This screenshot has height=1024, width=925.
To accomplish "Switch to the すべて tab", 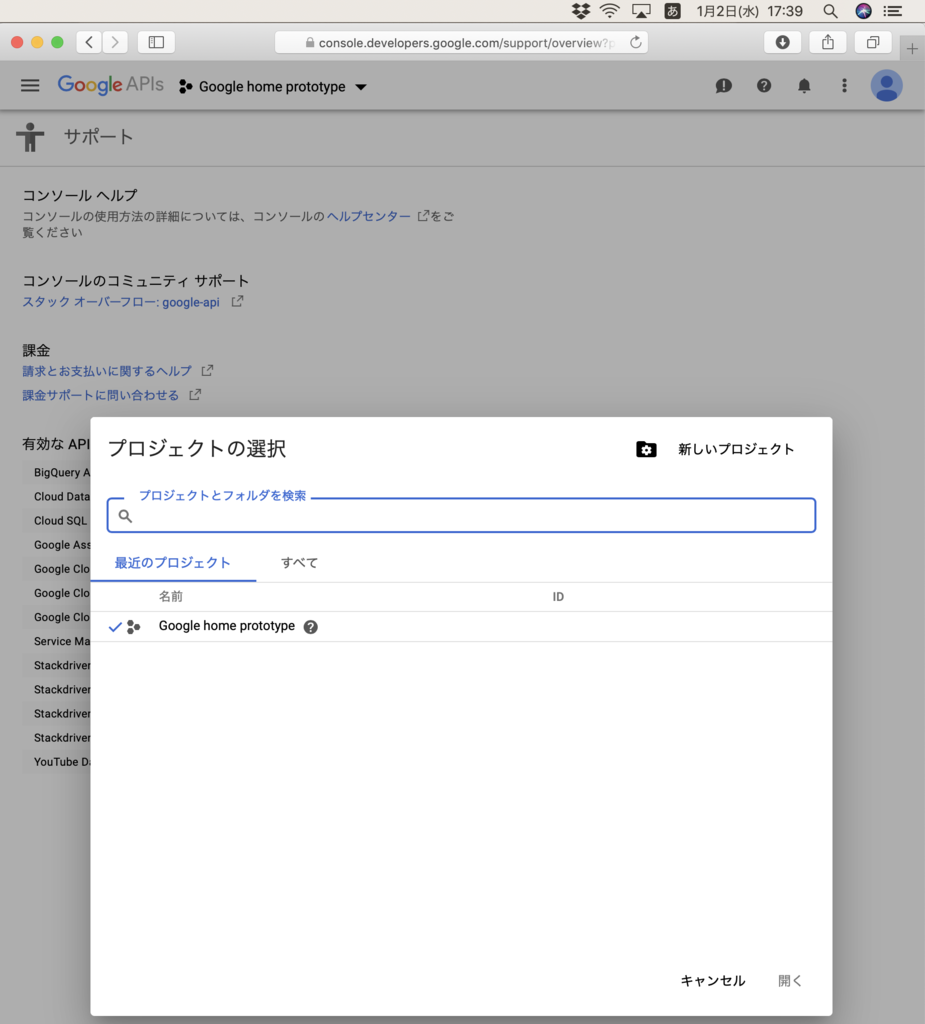I will (x=298, y=562).
